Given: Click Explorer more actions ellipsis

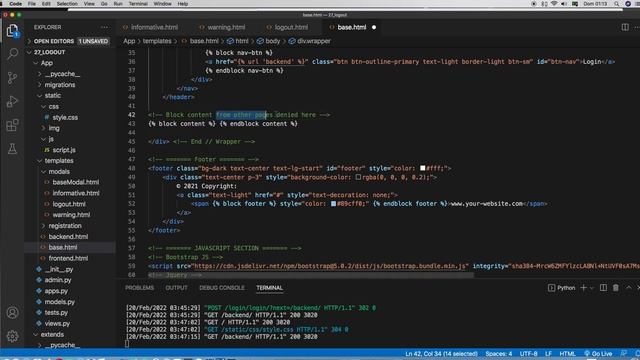Looking at the screenshot, I should pyautogui.click(x=104, y=27).
